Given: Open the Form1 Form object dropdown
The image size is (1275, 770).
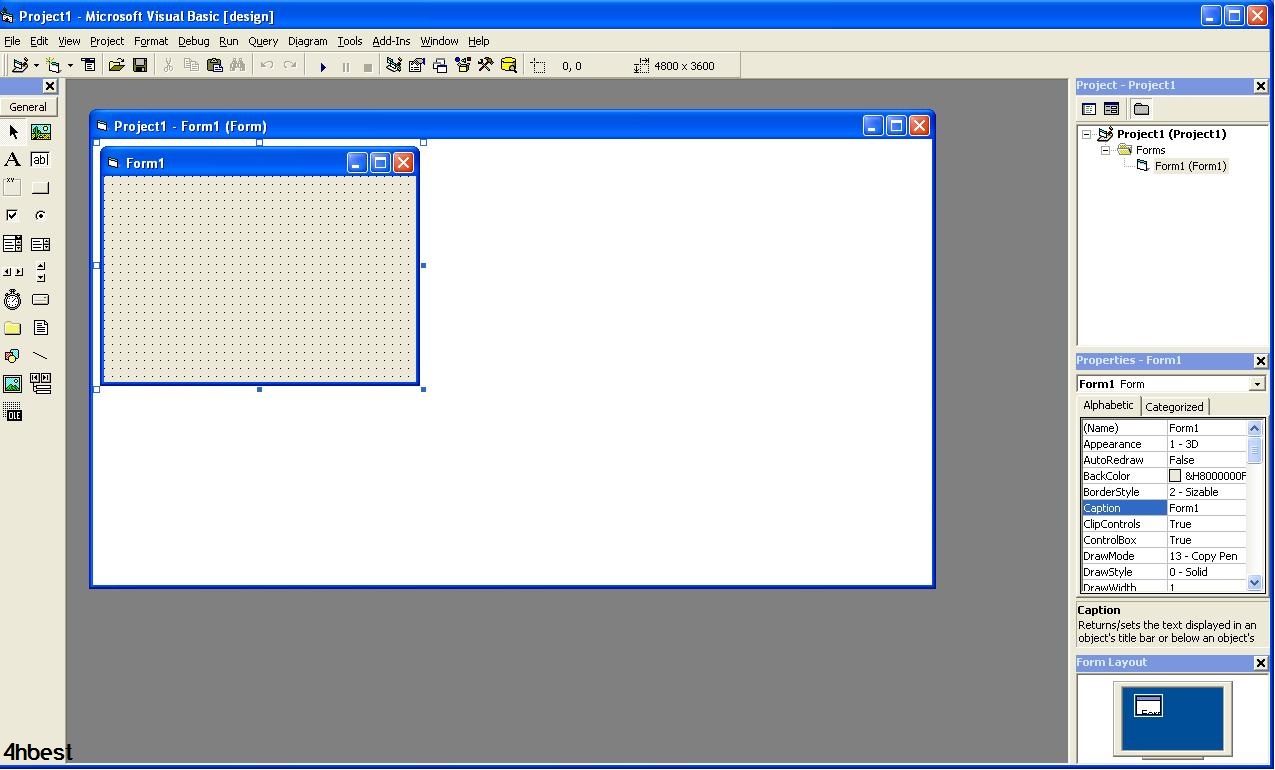Looking at the screenshot, I should tap(1257, 384).
